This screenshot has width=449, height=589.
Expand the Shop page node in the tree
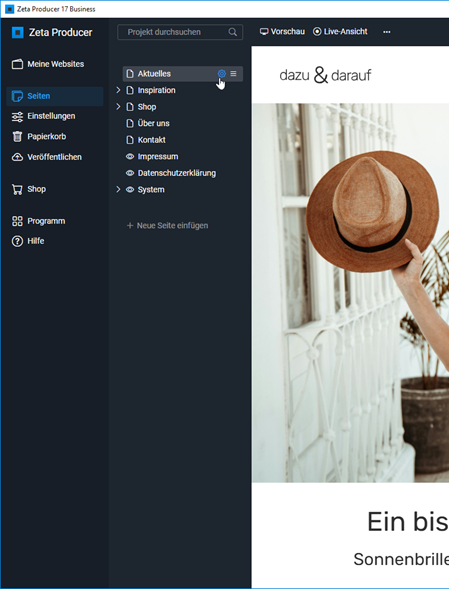(118, 107)
